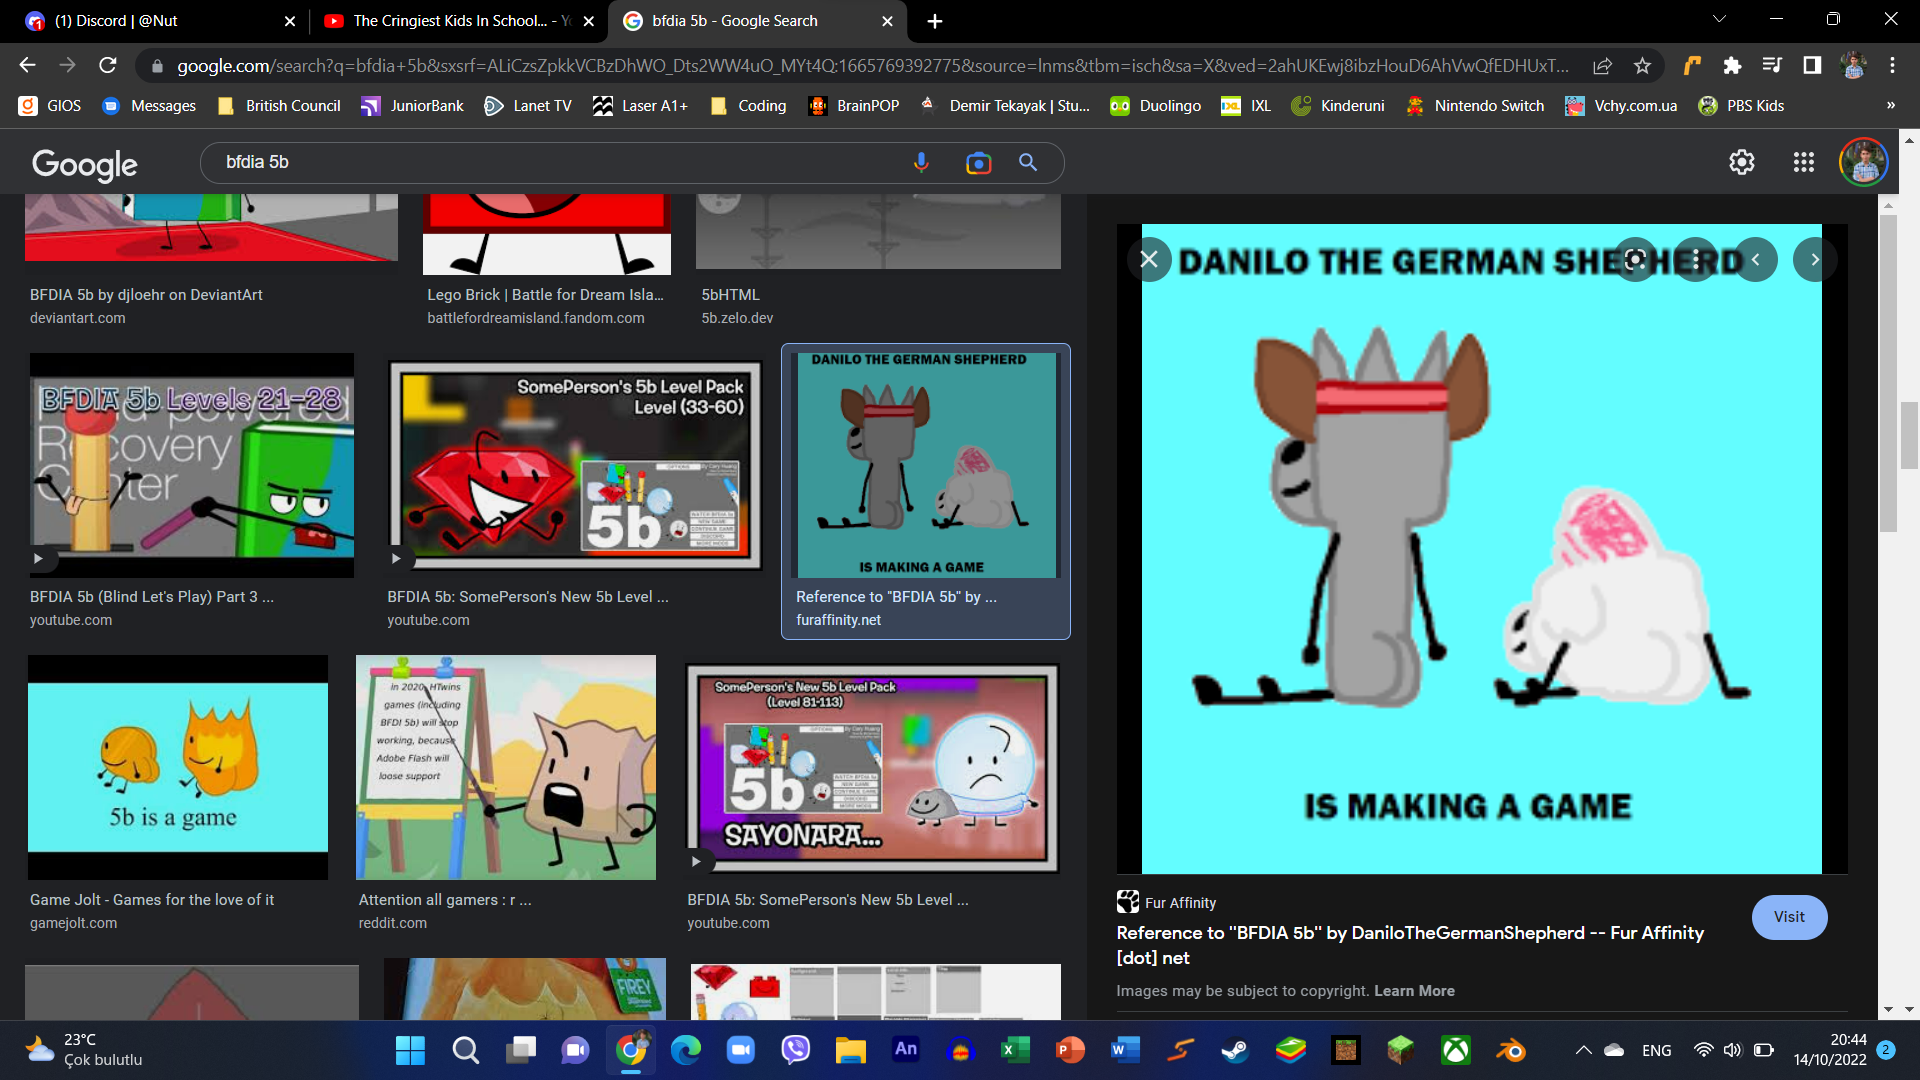Open the Learn More copyright link
1920x1080 pixels.
[x=1414, y=991]
